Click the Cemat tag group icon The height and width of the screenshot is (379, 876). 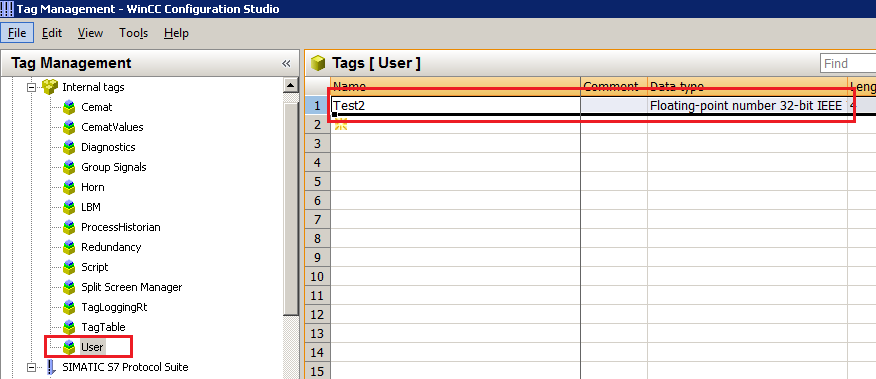[69, 107]
